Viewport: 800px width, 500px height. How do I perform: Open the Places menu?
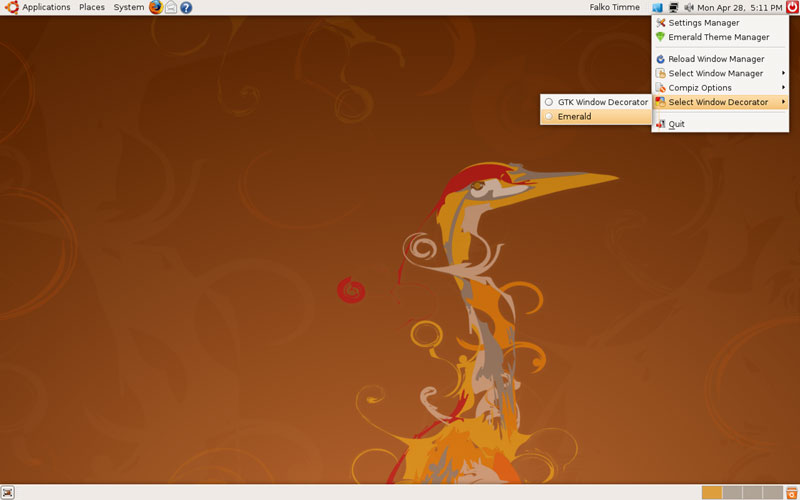pos(92,7)
